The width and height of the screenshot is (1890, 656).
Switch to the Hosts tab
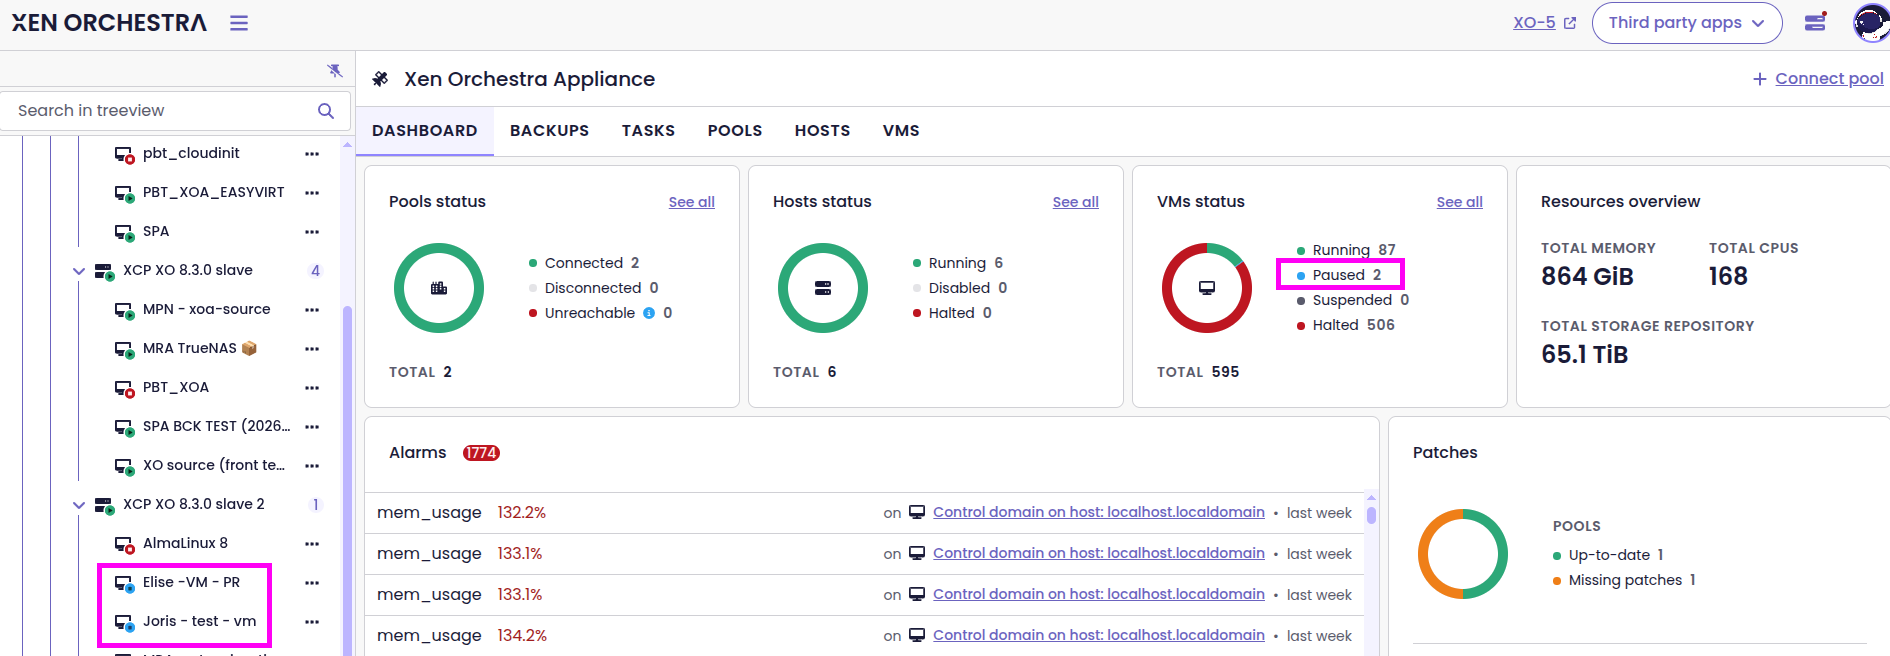click(822, 131)
